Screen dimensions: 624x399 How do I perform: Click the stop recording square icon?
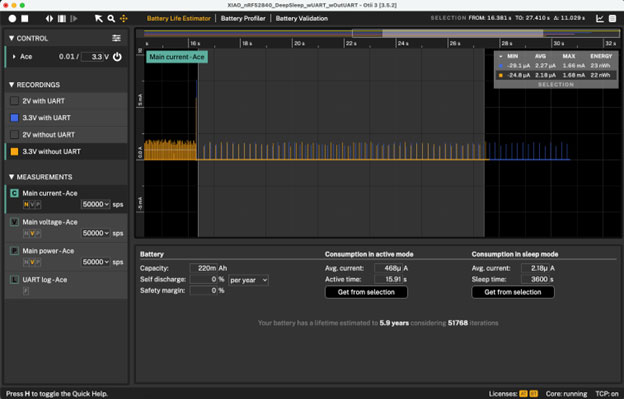pyautogui.click(x=25, y=18)
